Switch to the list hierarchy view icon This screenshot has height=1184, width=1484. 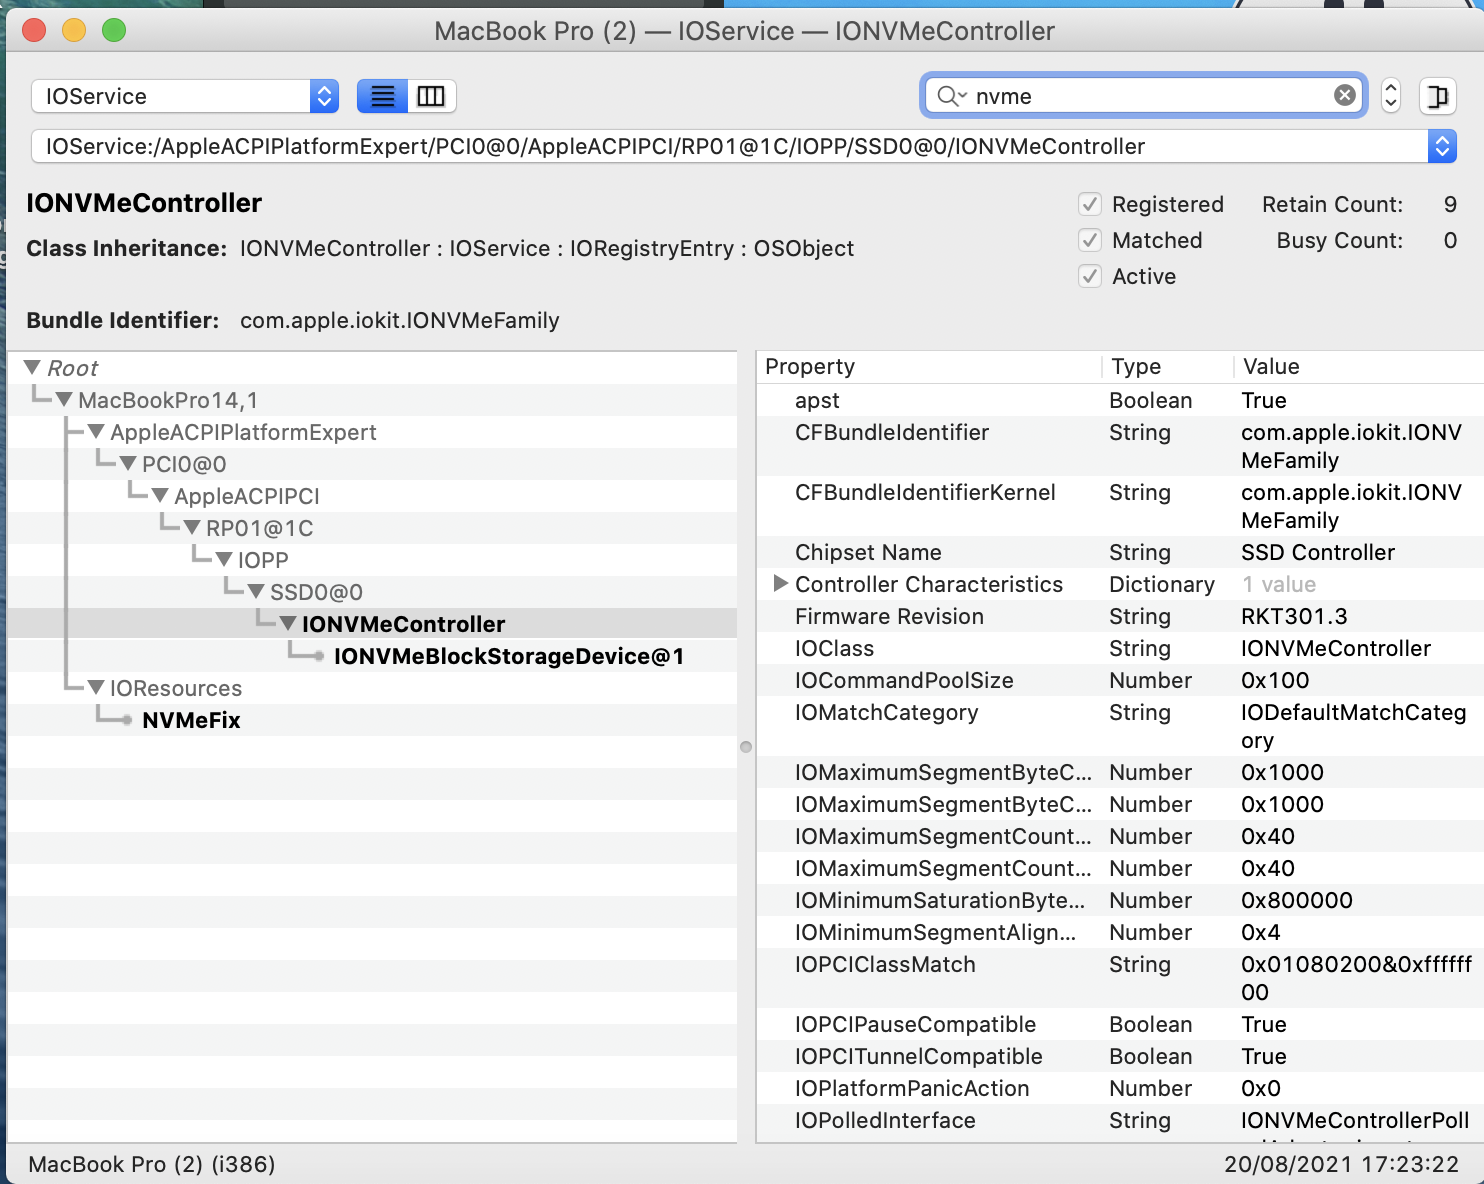(x=382, y=96)
